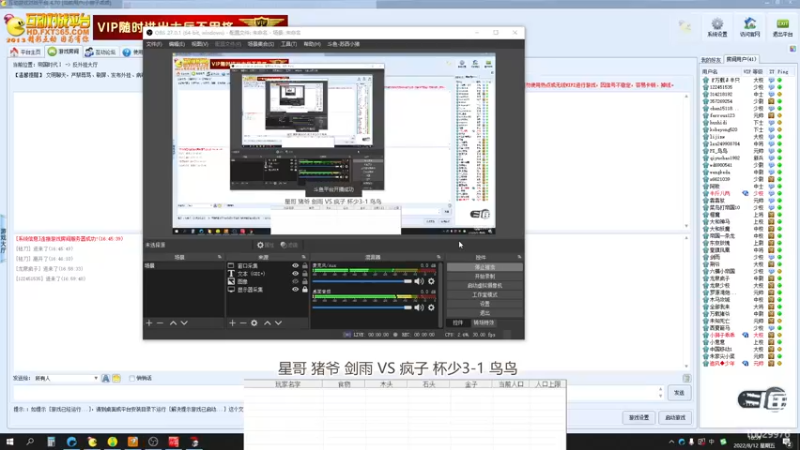Image resolution: width=800 pixels, height=450 pixels.
Task: Pop out the 来源 dock
Action: [x=304, y=257]
